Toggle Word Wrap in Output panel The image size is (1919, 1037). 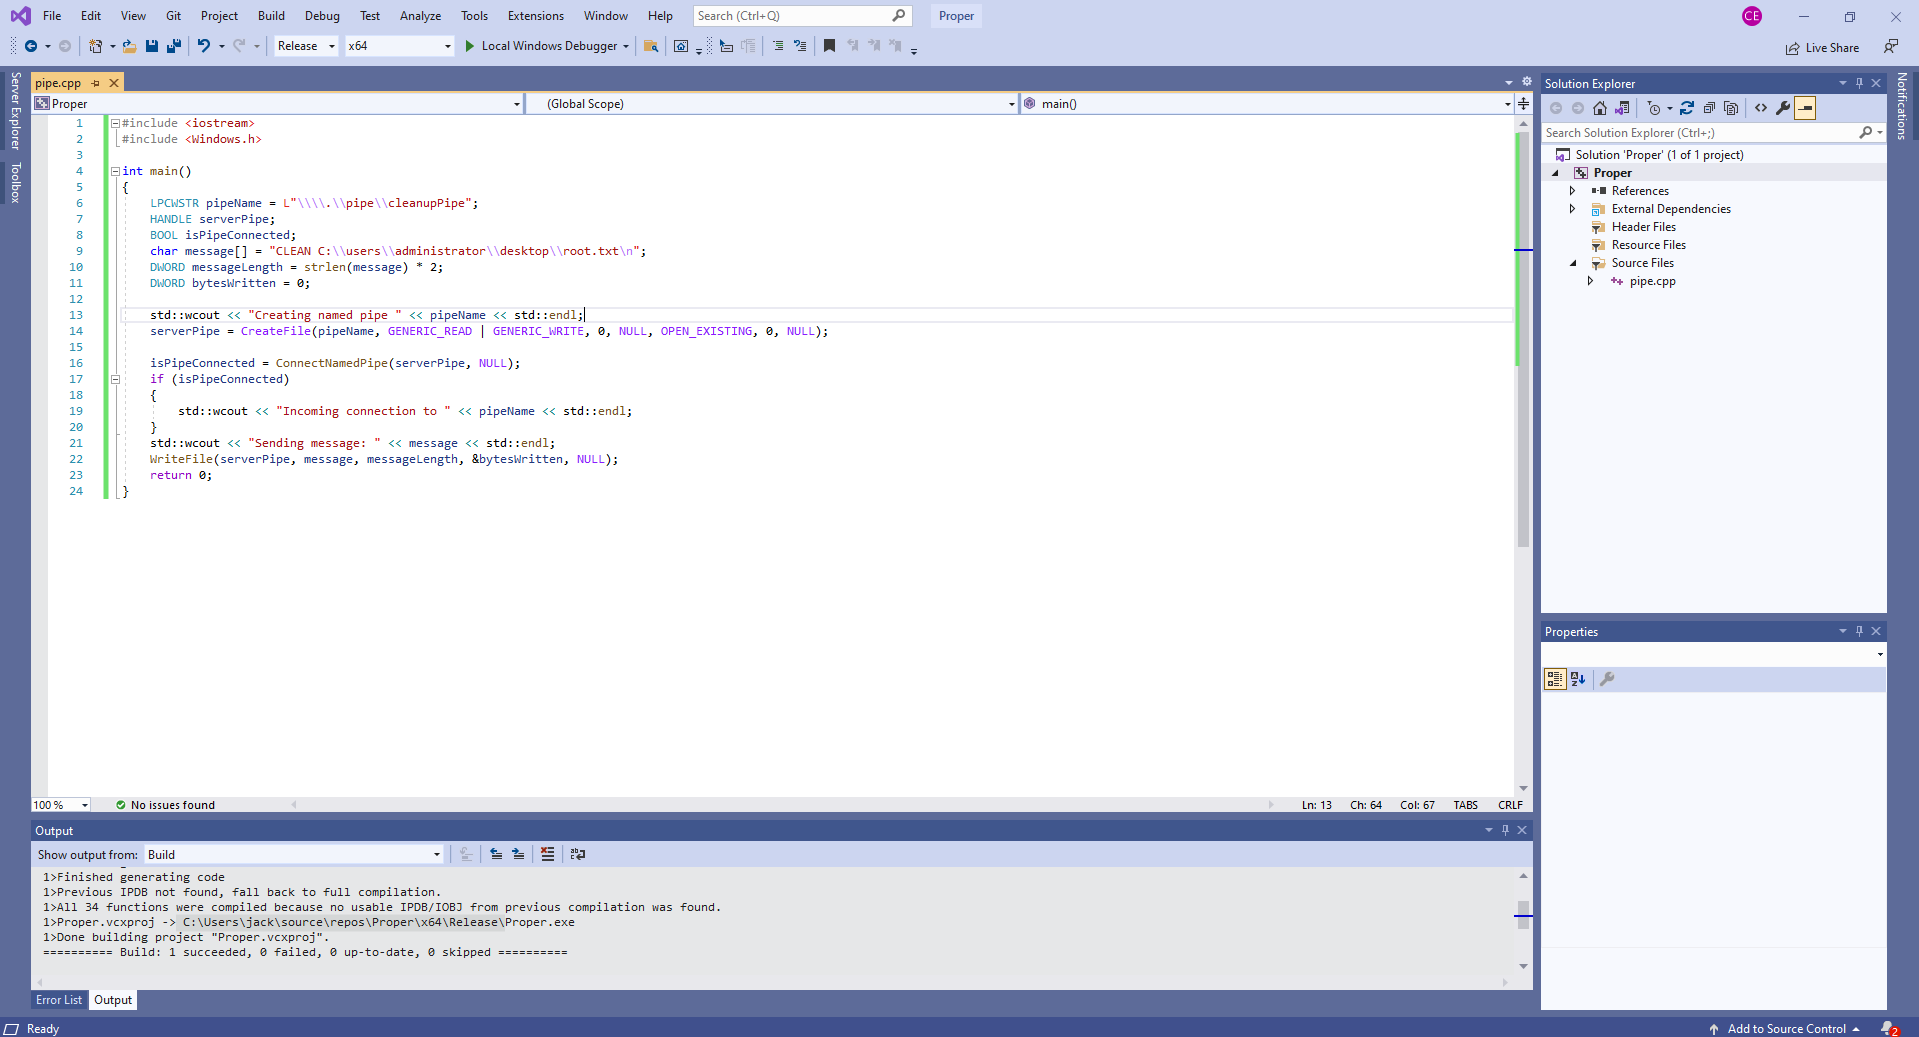click(x=578, y=854)
